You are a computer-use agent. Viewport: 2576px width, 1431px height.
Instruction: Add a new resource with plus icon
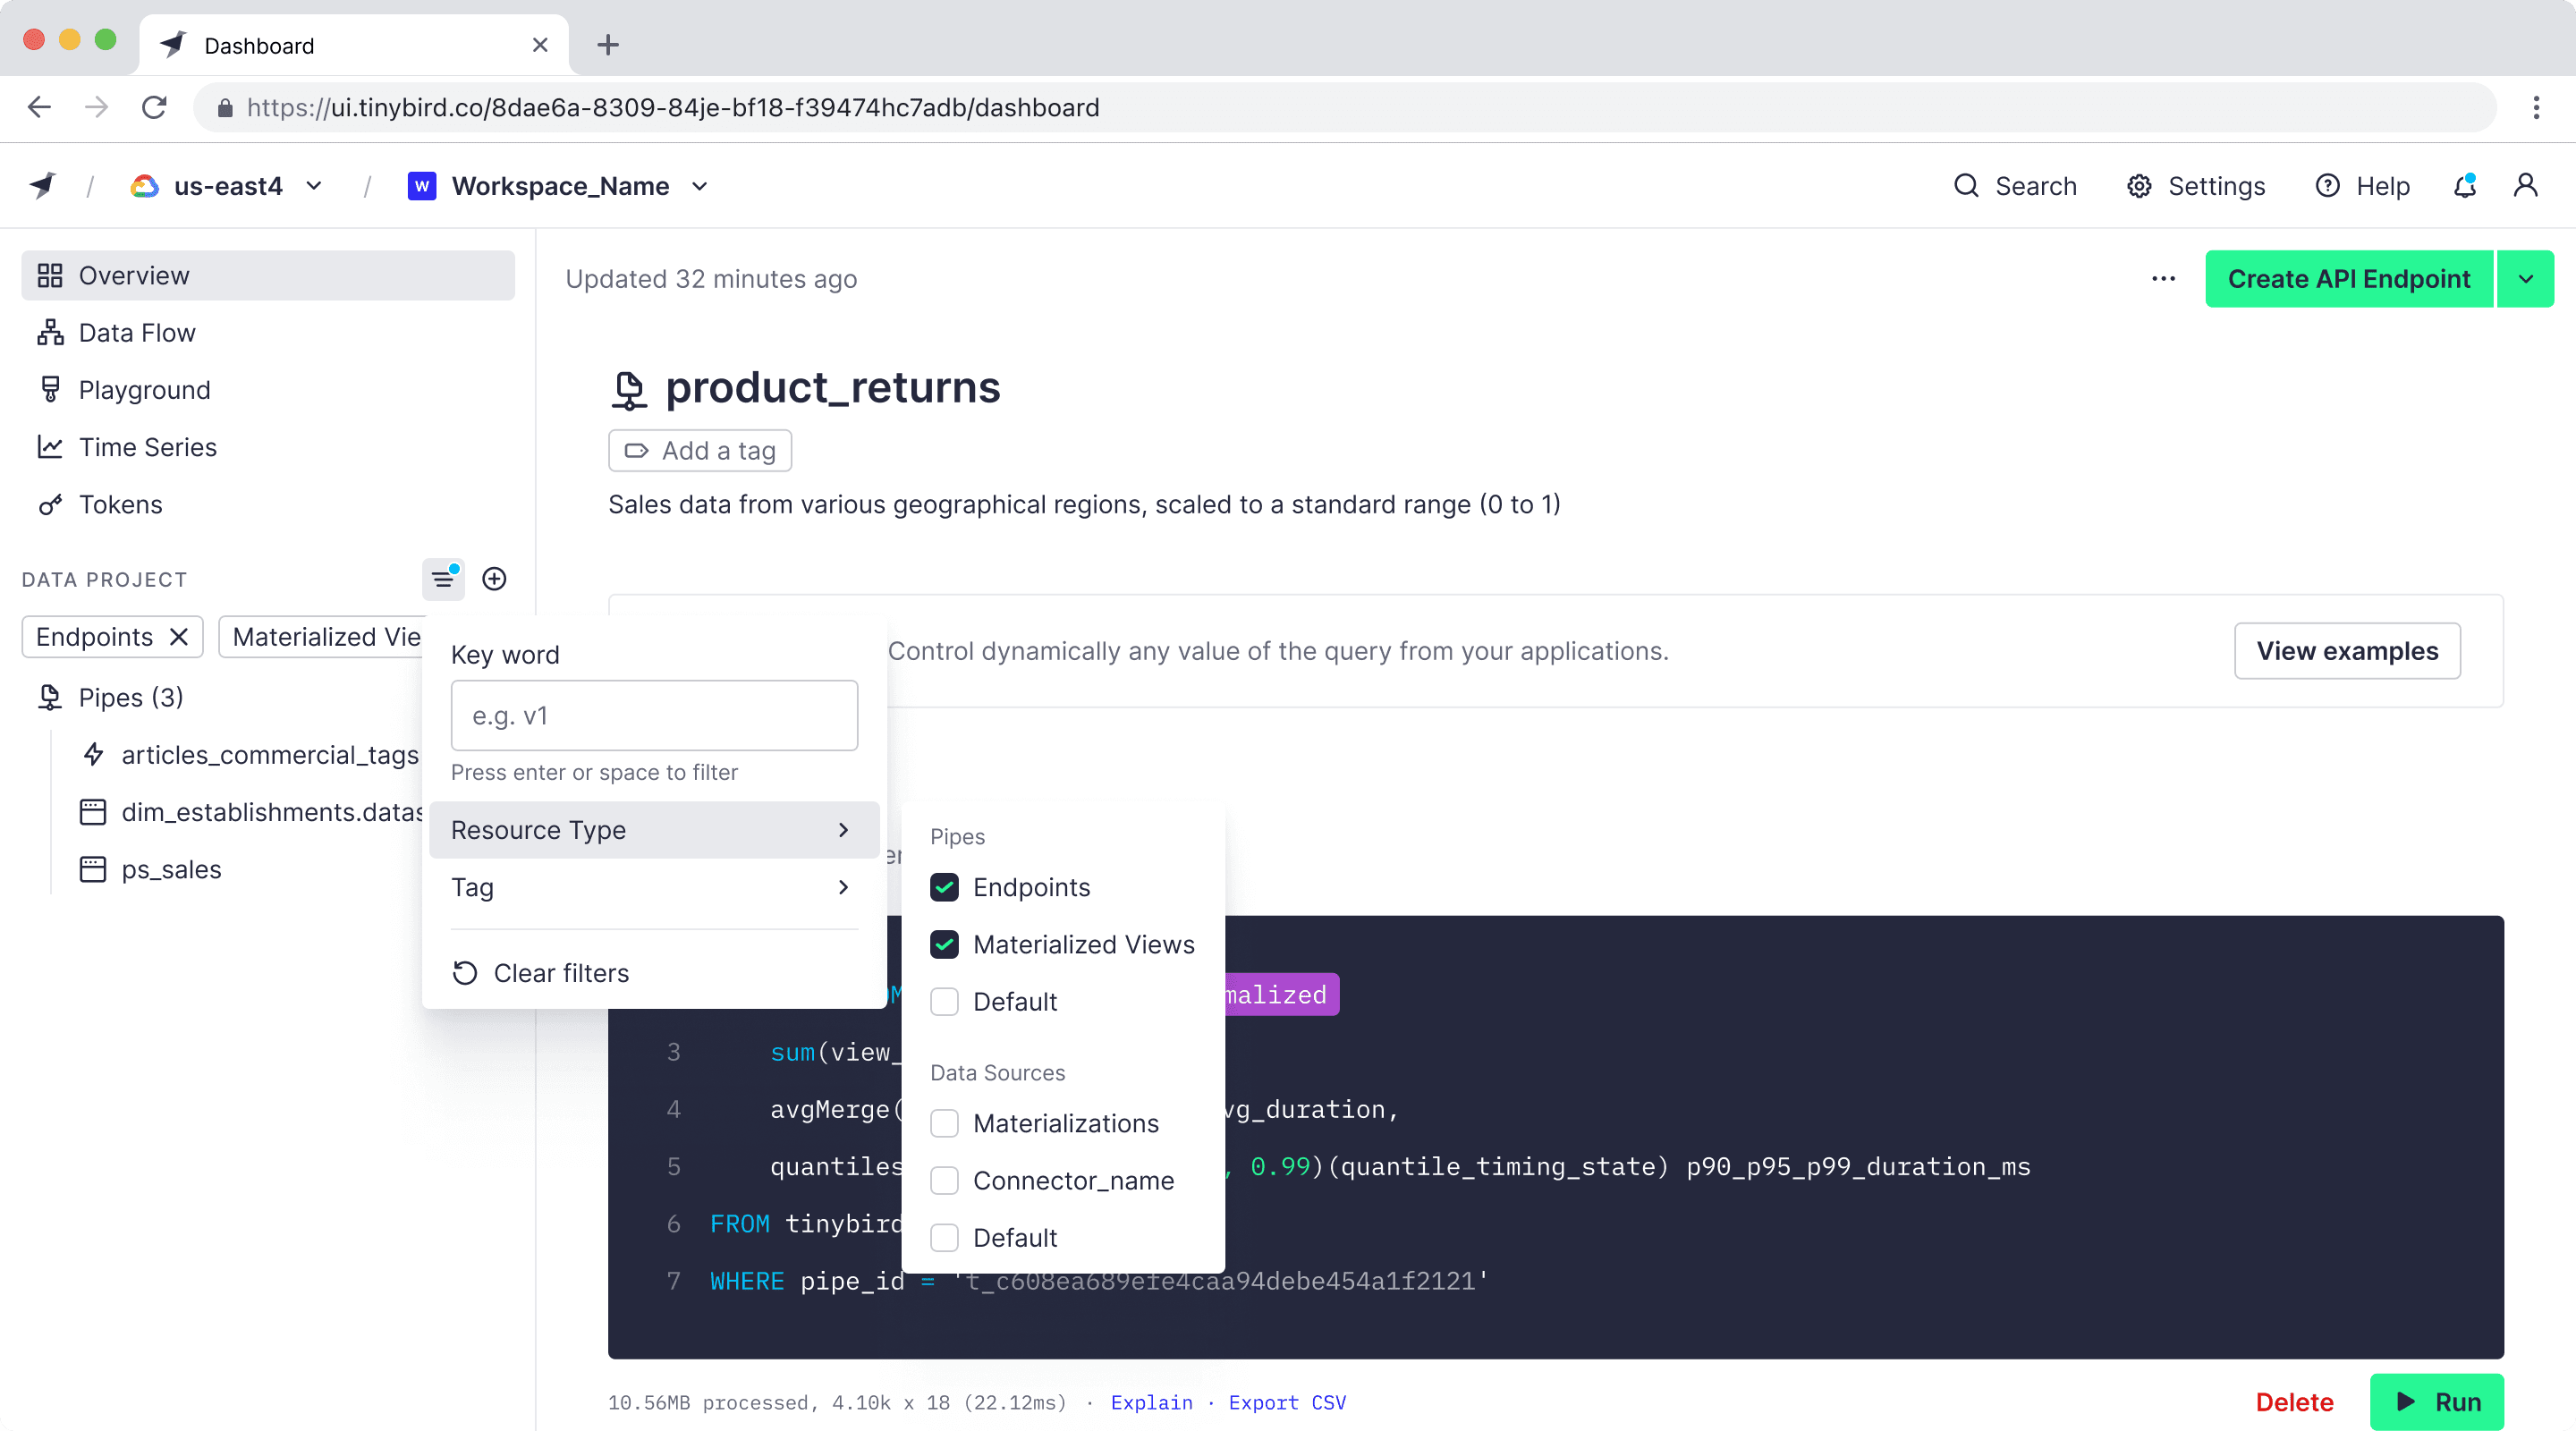click(494, 580)
